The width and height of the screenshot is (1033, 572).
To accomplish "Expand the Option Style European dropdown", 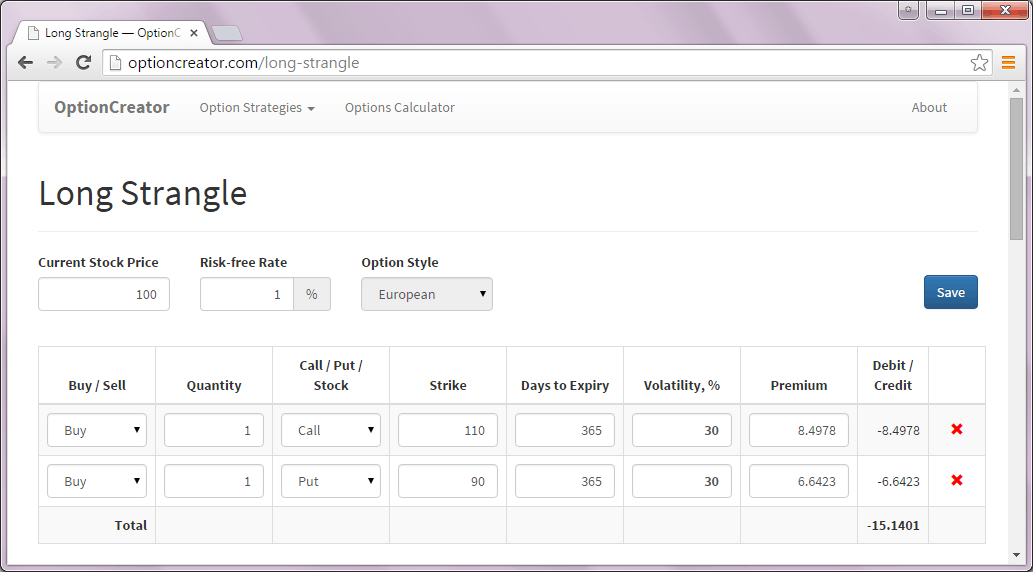I will (x=427, y=294).
